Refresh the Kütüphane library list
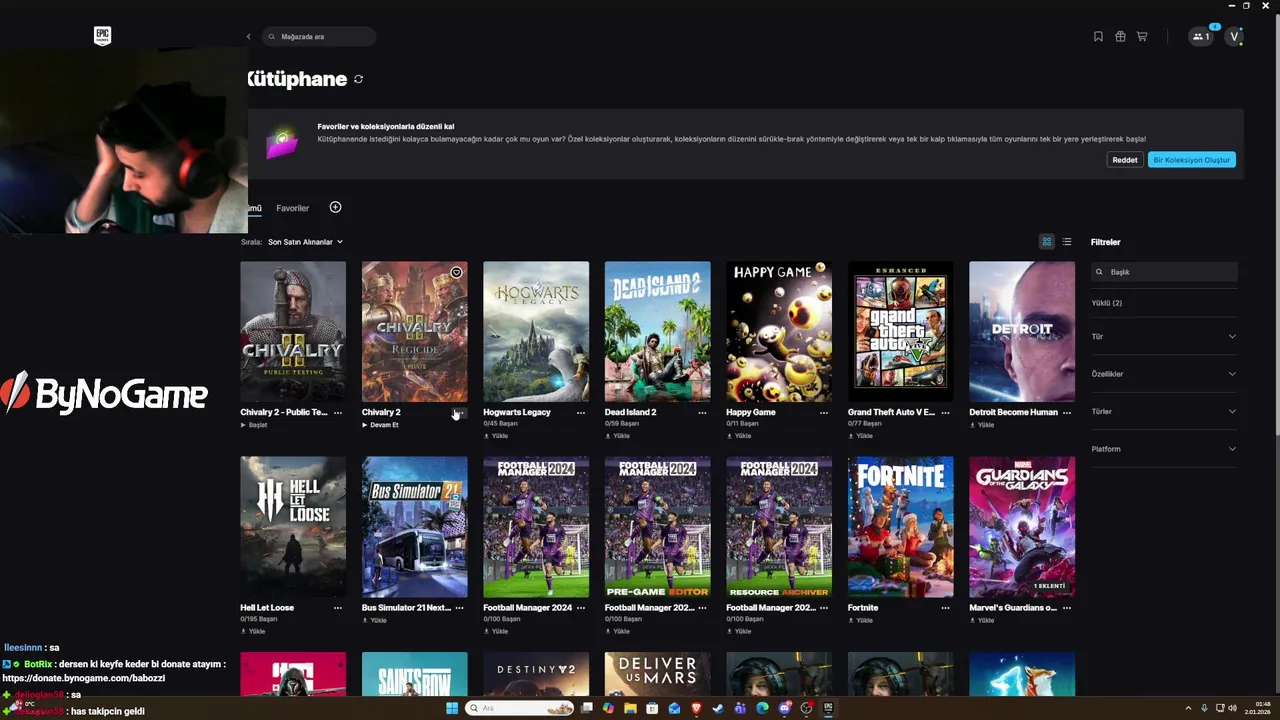Viewport: 1280px width, 720px height. pos(358,79)
